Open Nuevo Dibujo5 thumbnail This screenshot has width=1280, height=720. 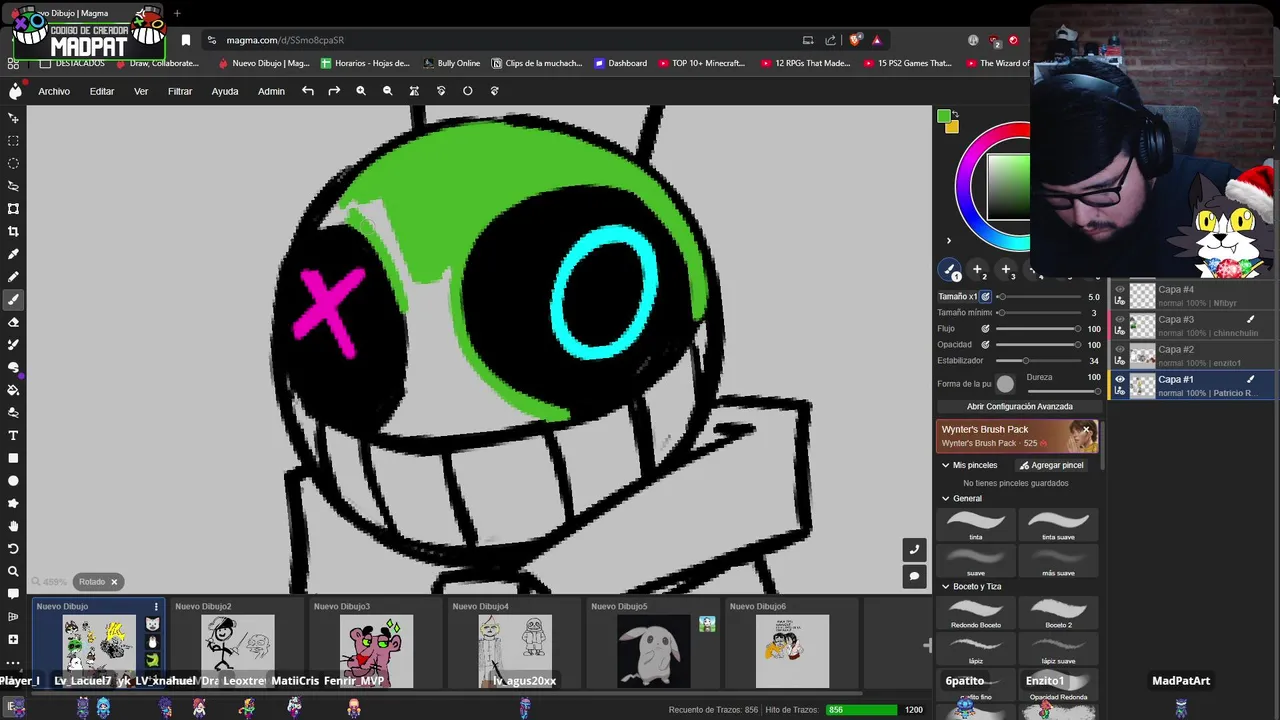pos(653,651)
